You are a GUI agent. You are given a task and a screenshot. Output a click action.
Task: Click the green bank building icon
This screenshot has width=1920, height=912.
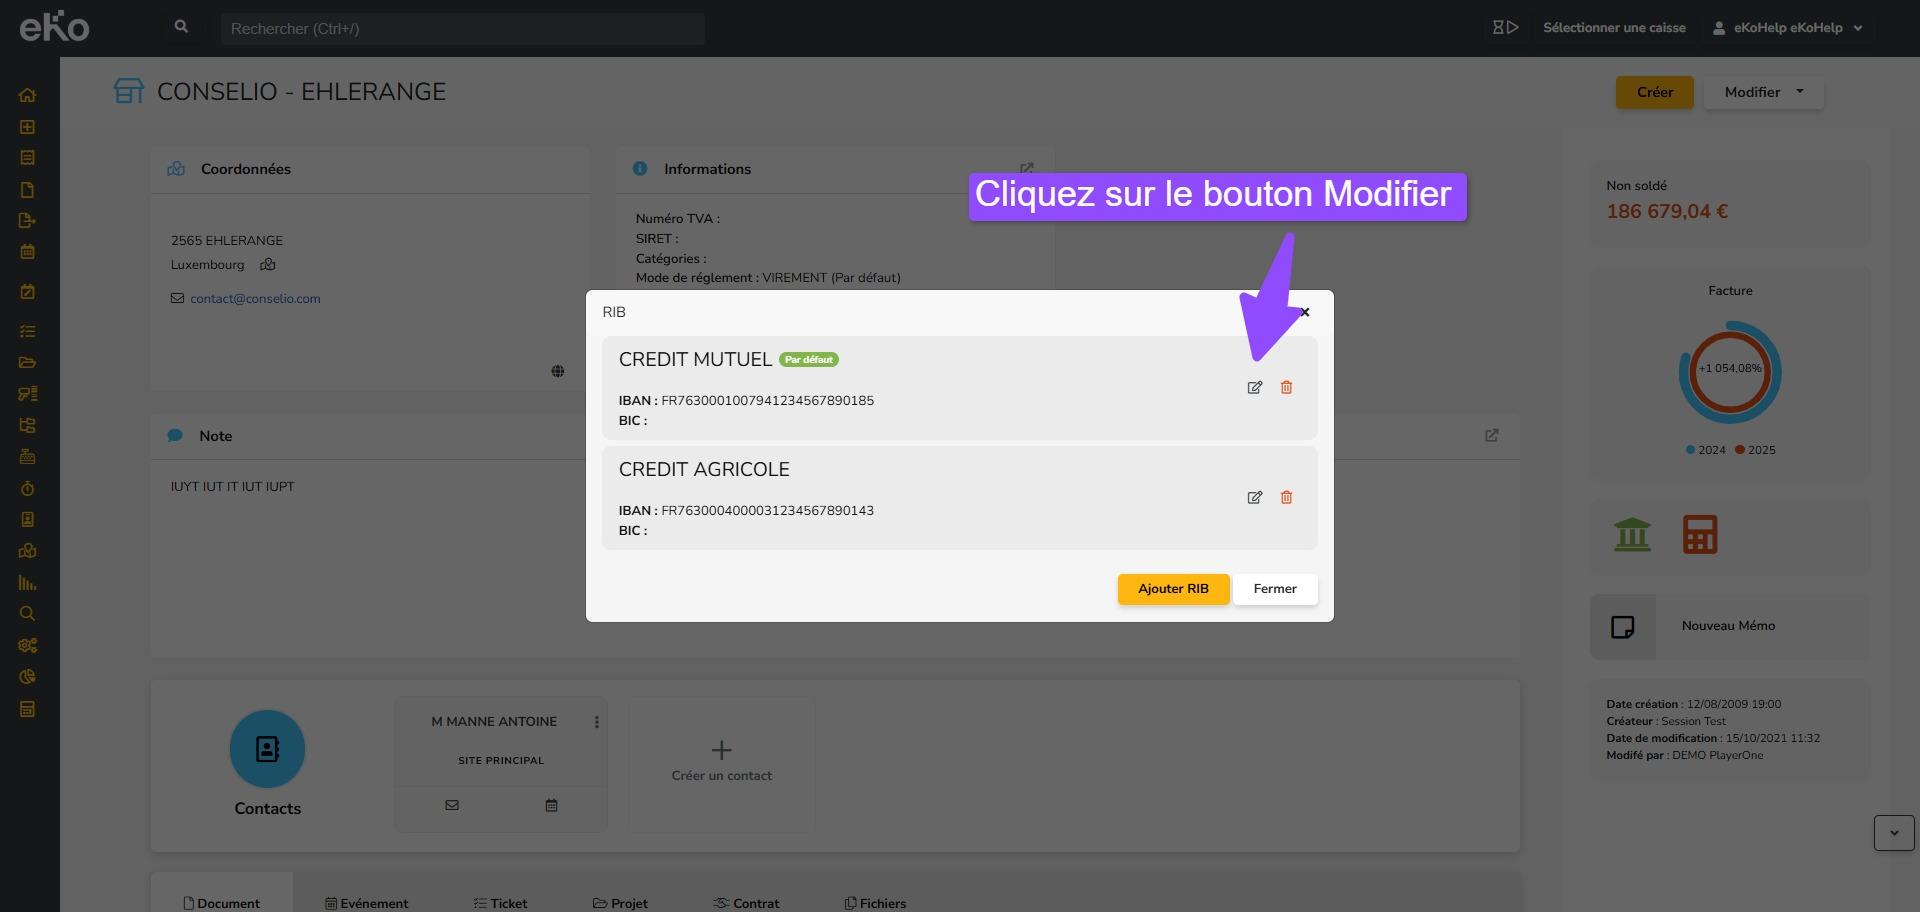[x=1632, y=535]
